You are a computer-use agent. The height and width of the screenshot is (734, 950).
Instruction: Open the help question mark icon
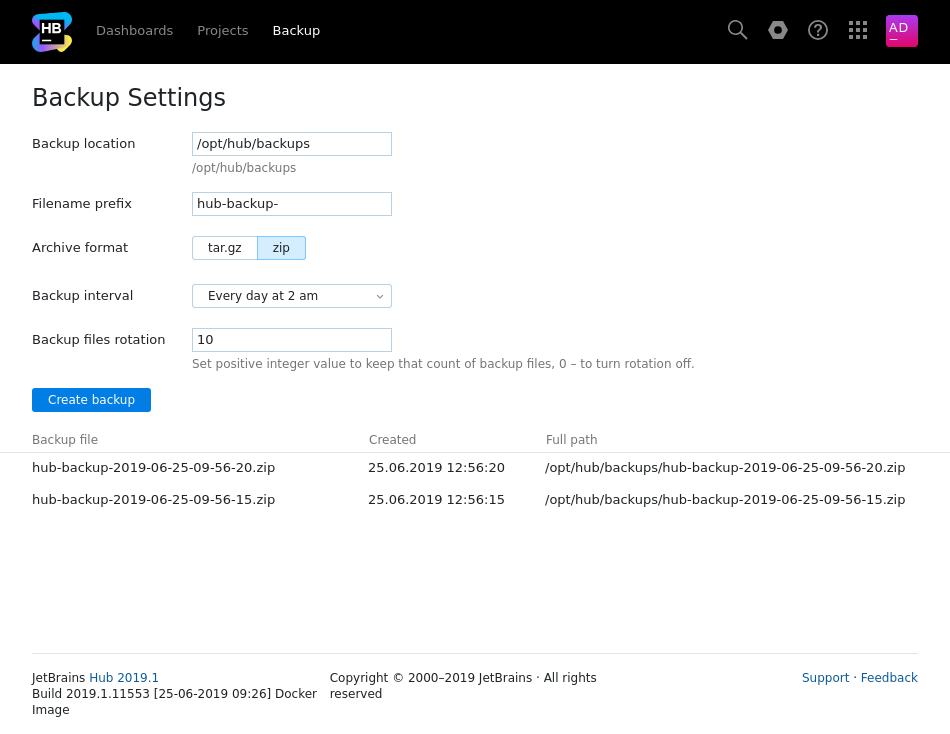coord(818,30)
